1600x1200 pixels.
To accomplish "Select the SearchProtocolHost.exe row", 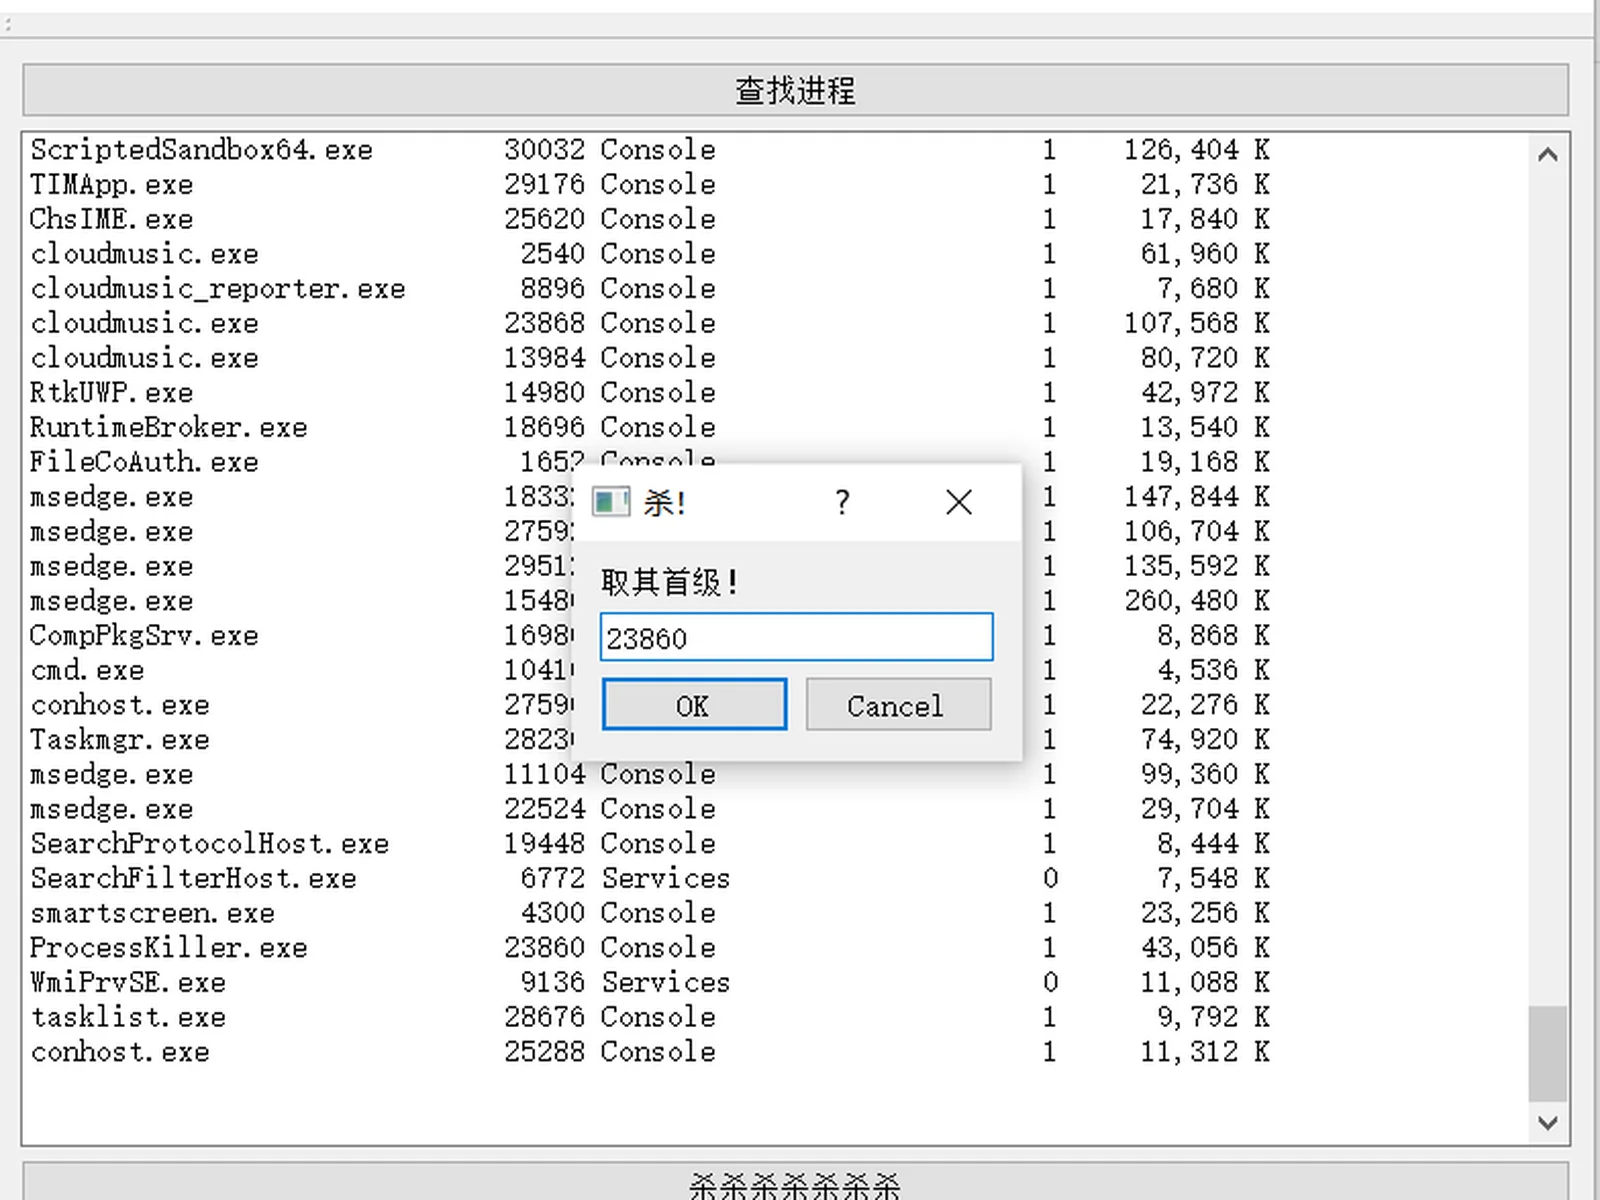I will tap(650, 844).
